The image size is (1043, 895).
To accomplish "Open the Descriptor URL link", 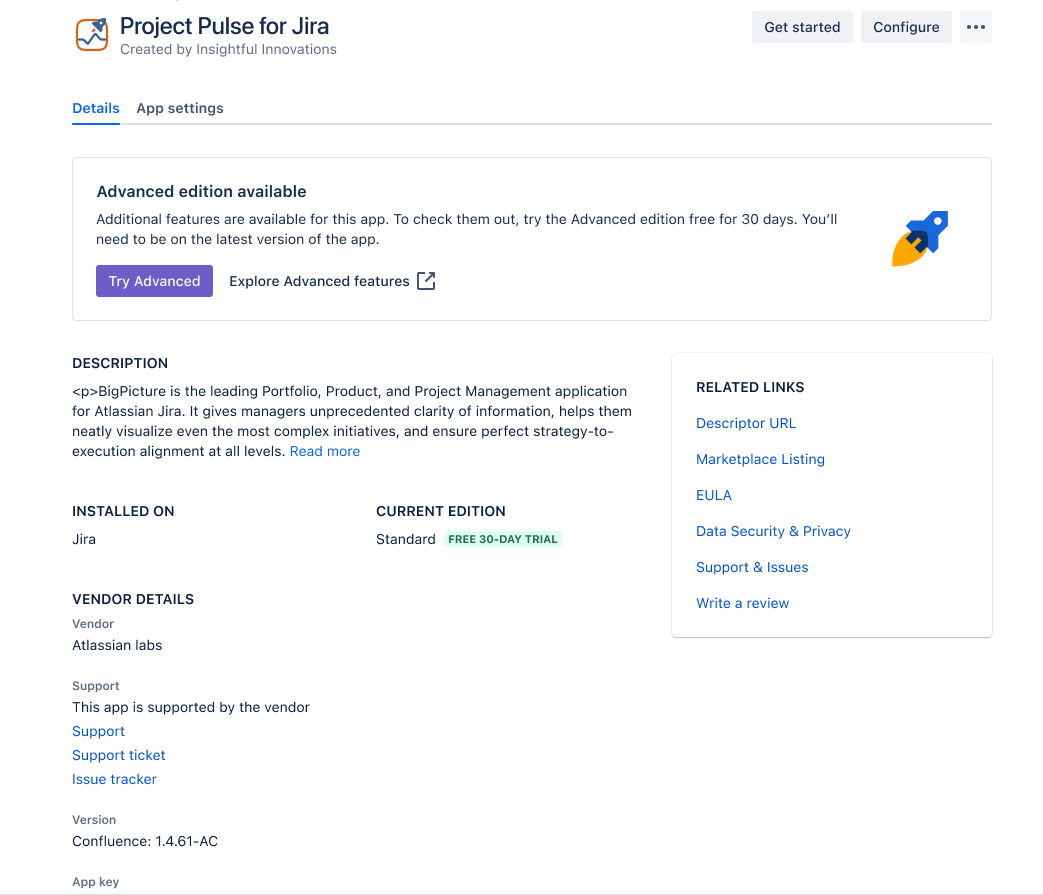I will [746, 423].
